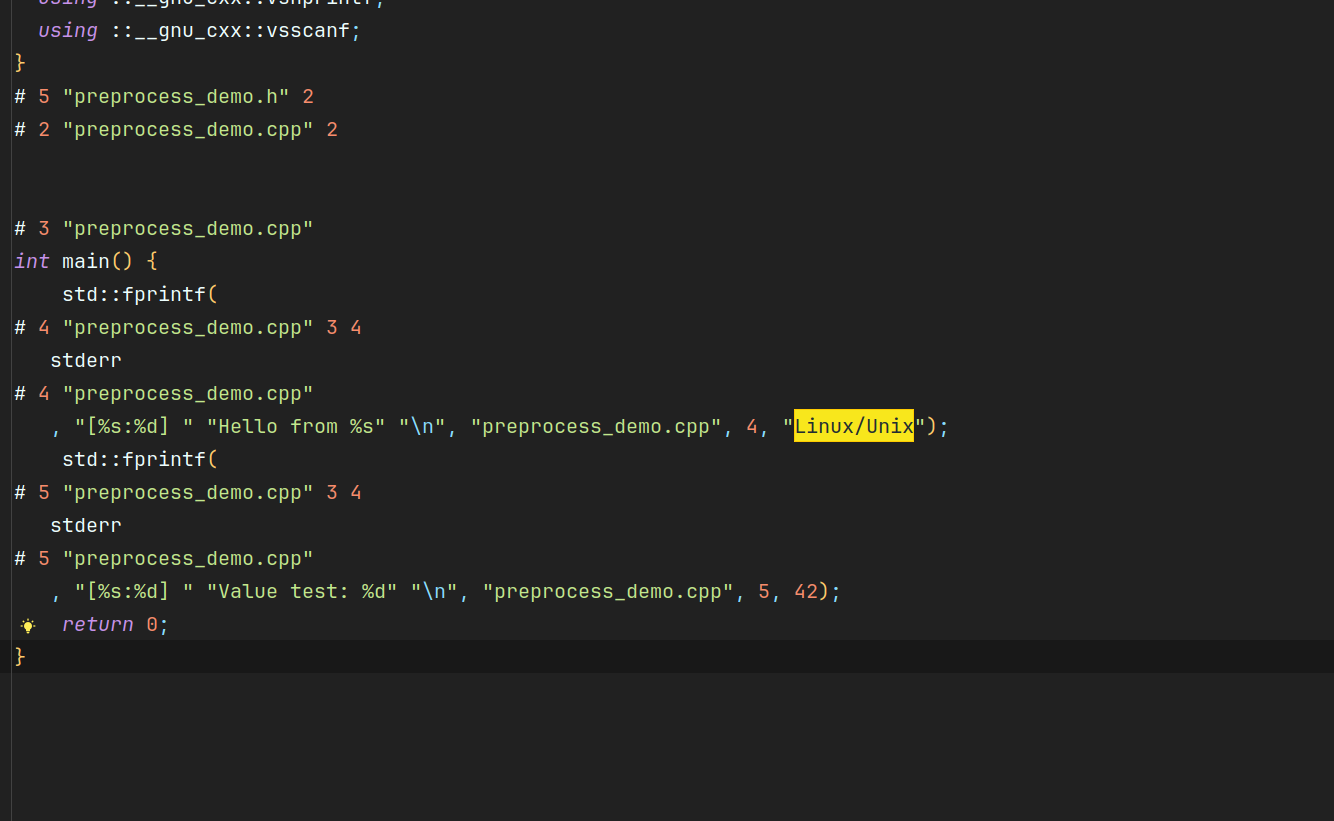Click the main function name
The image size is (1334, 821).
[86, 262]
